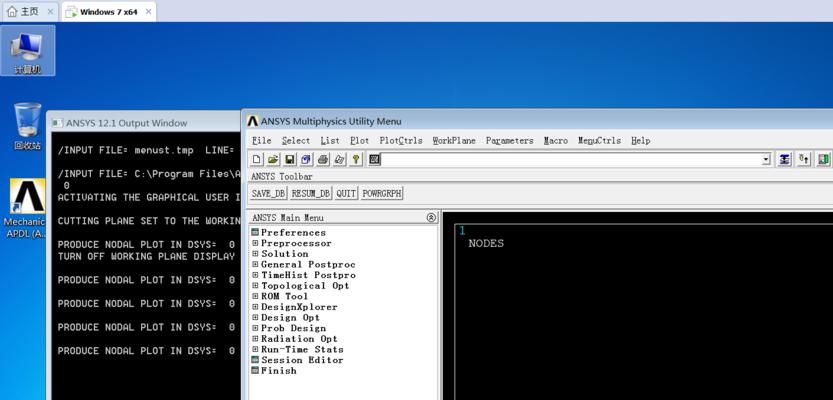
Task: Click the POWRGRPH toolbar button
Action: tap(381, 194)
